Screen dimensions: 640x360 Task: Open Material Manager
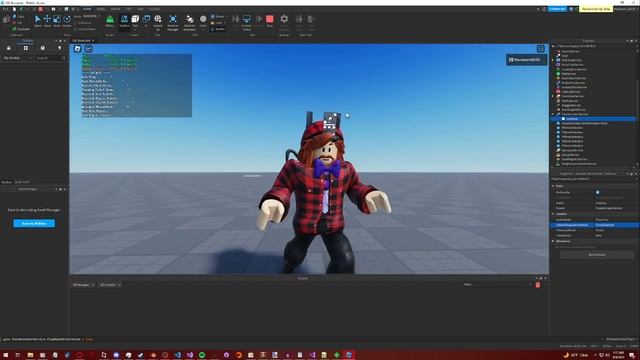pyautogui.click(x=173, y=22)
